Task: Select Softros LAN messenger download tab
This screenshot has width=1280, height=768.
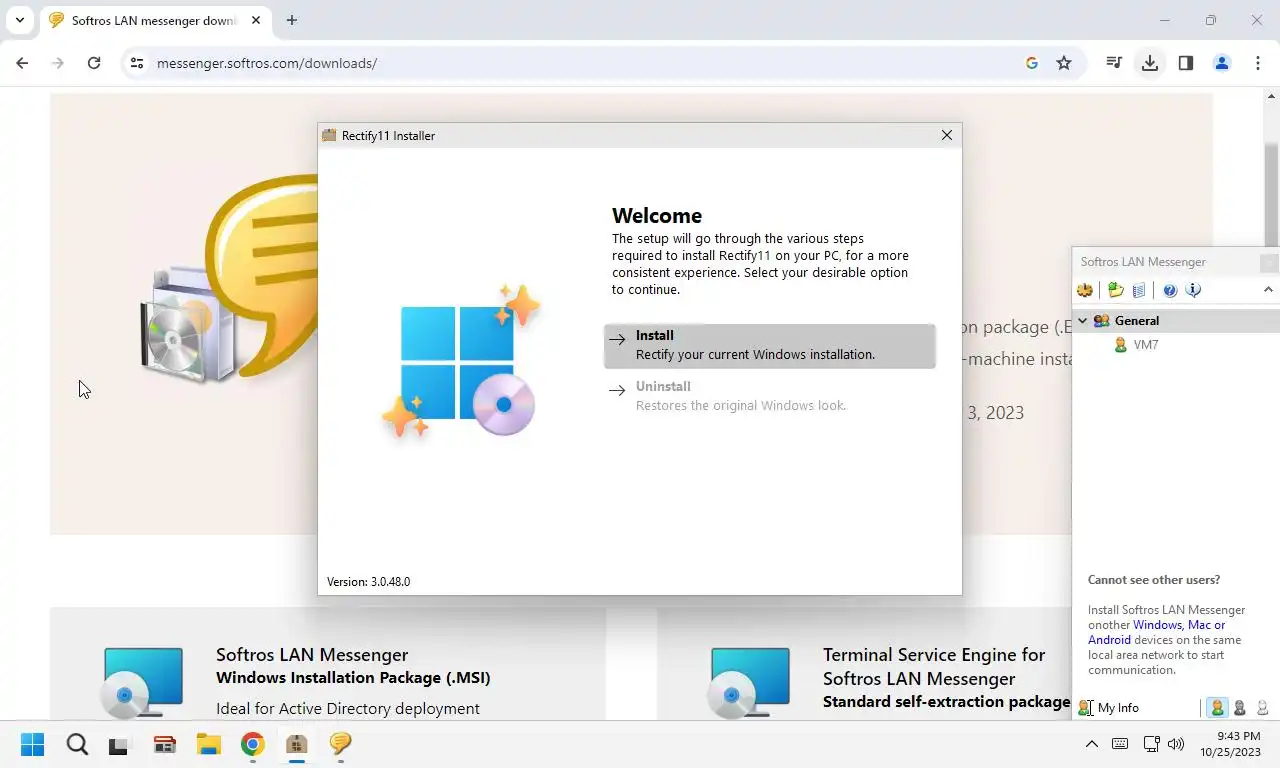Action: click(153, 20)
